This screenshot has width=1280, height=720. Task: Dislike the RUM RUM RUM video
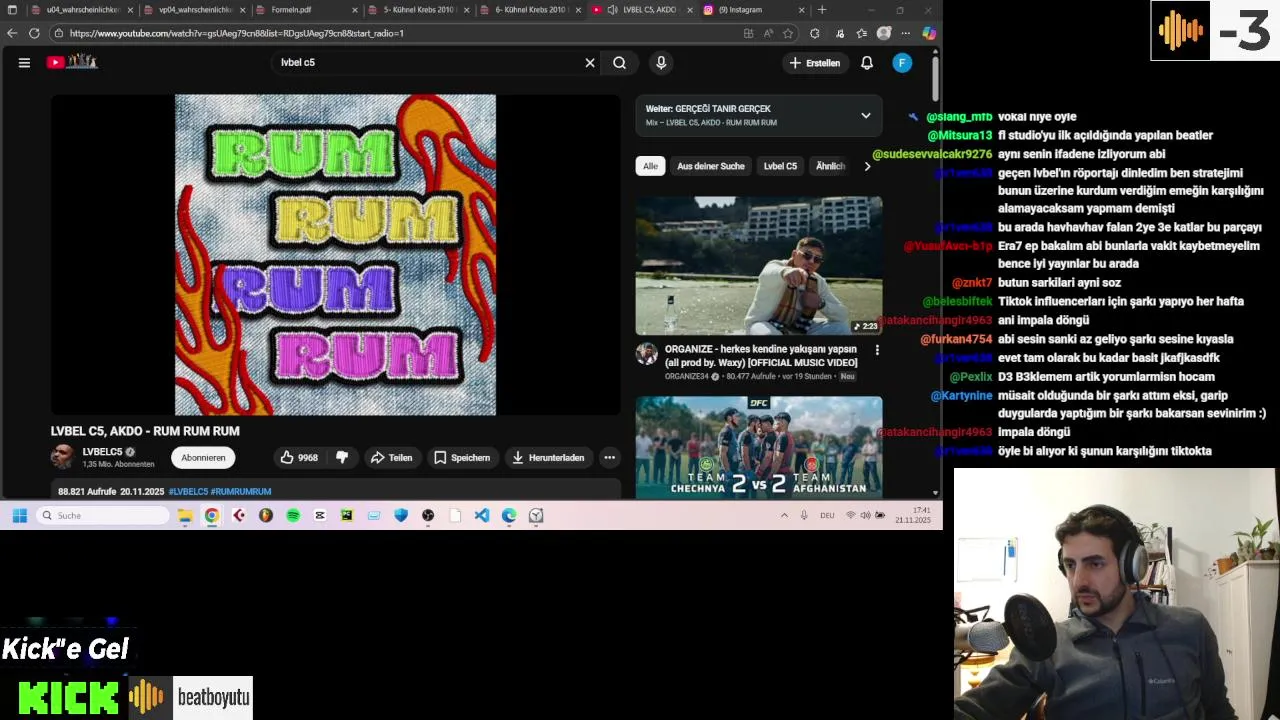(x=342, y=457)
